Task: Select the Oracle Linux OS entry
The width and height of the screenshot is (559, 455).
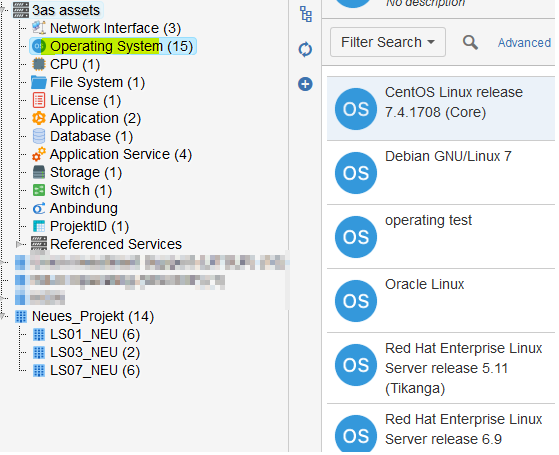Action: pyautogui.click(x=441, y=301)
